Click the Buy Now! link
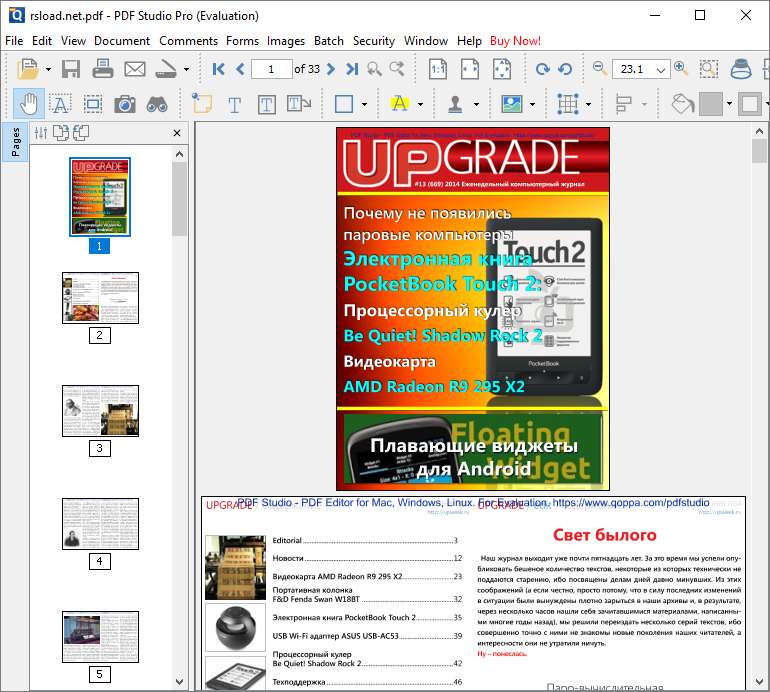Screen dimensions: 770x692 click(x=515, y=41)
